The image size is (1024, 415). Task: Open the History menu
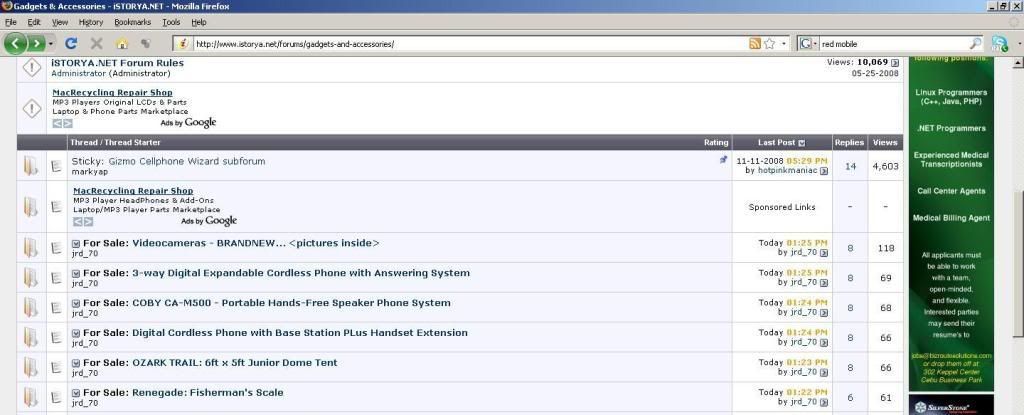(91, 22)
